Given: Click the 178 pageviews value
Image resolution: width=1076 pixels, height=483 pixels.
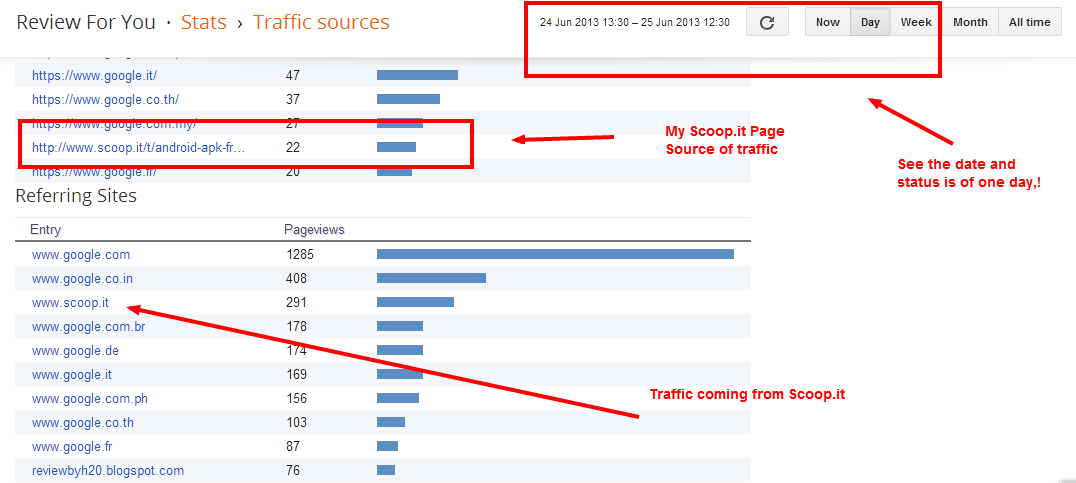Looking at the screenshot, I should [296, 327].
